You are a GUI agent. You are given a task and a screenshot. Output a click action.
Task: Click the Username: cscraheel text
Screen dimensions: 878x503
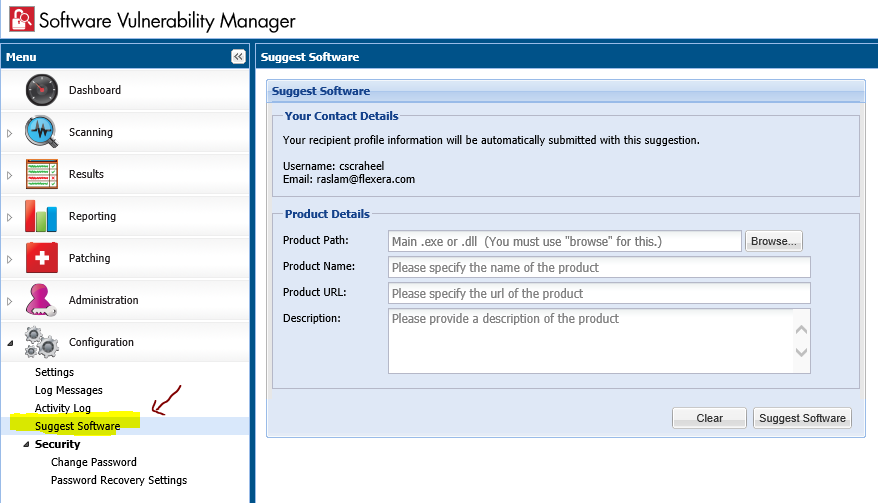(333, 166)
